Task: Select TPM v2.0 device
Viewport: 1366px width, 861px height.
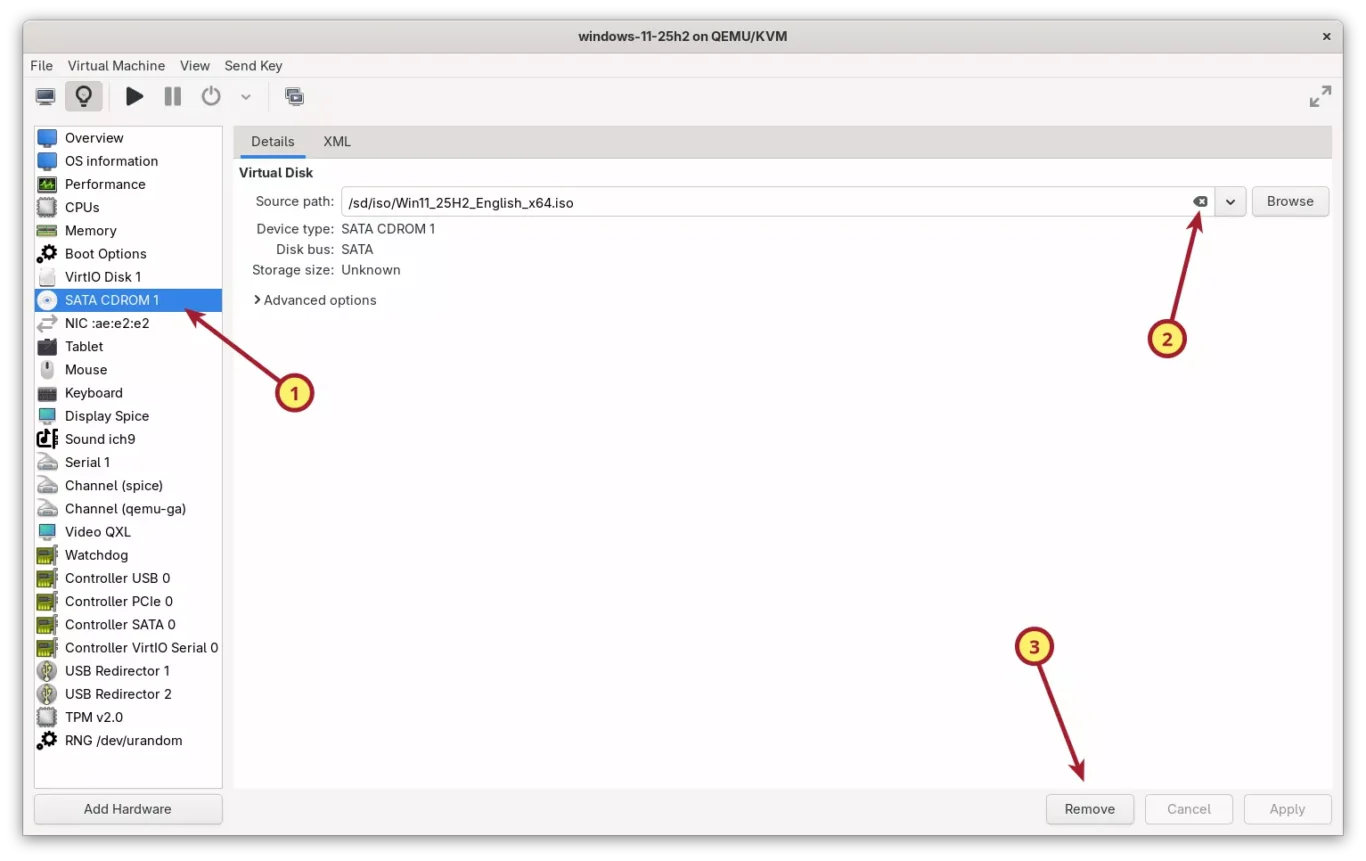Action: (128, 717)
